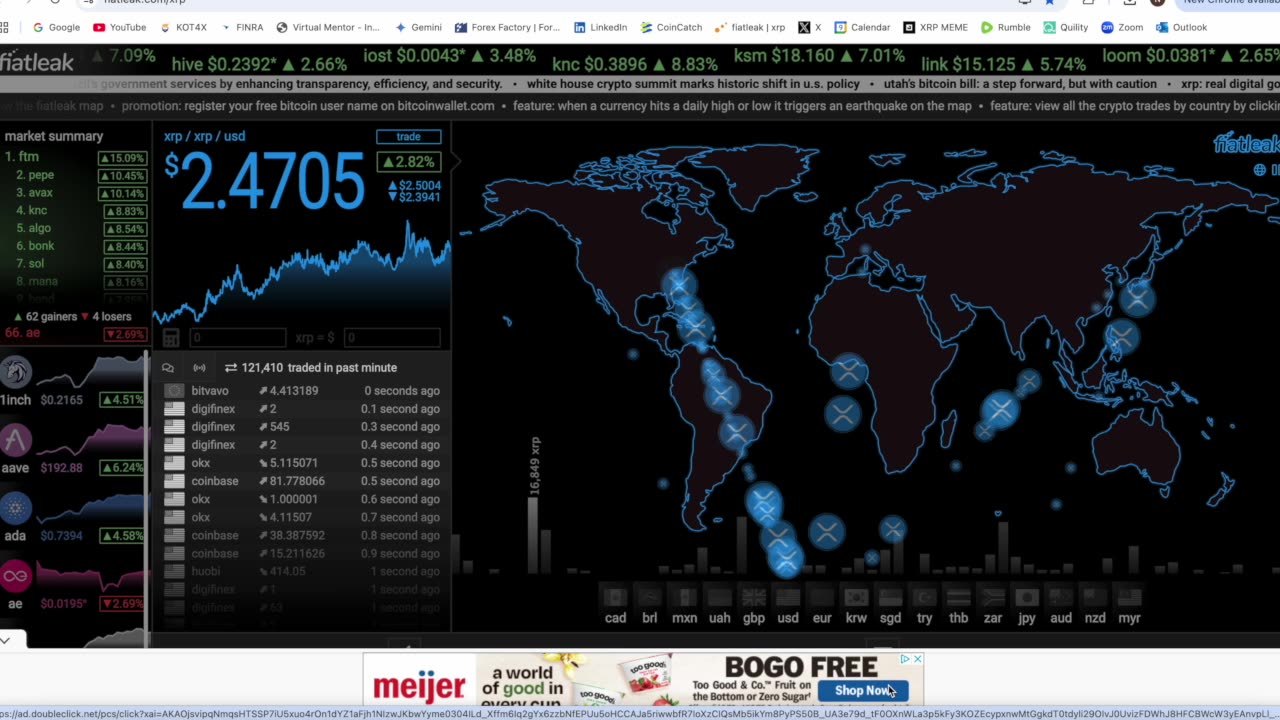Click the bitvavo 4.413189 trade row
The height and width of the screenshot is (720, 1280).
[302, 391]
